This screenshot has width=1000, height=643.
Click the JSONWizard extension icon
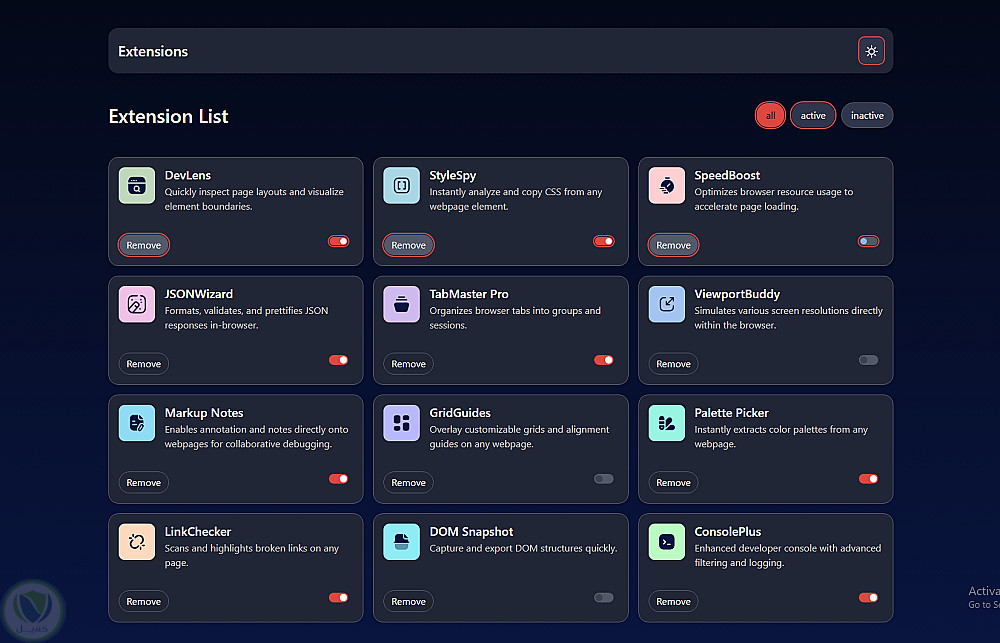click(136, 304)
